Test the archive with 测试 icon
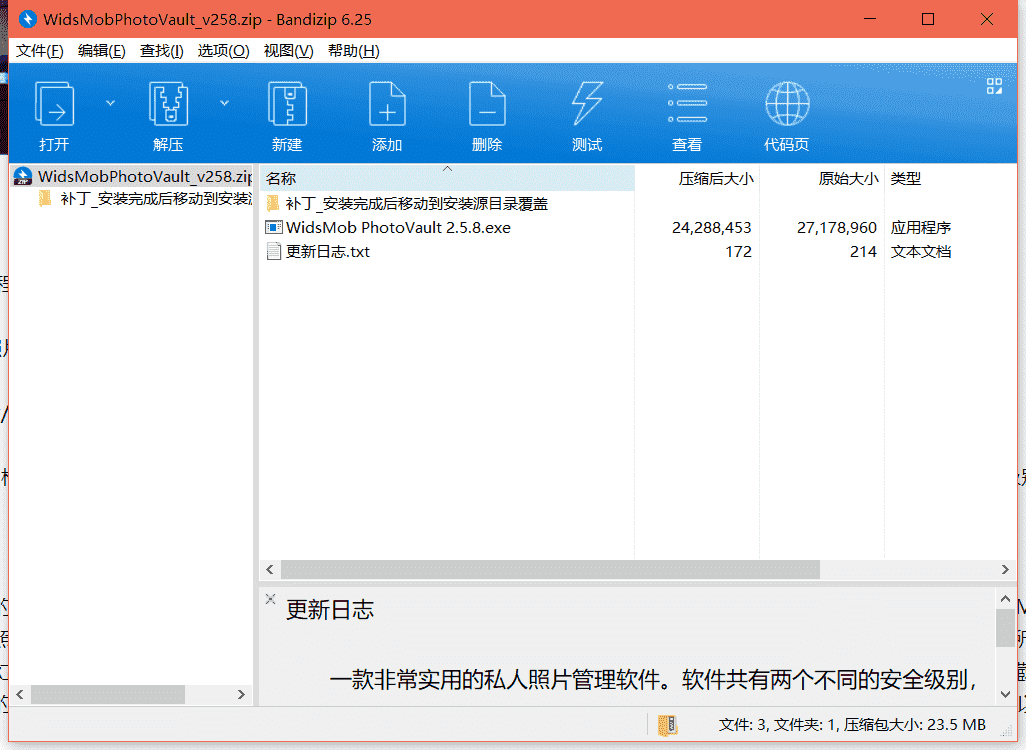The width and height of the screenshot is (1026, 750). tap(587, 103)
